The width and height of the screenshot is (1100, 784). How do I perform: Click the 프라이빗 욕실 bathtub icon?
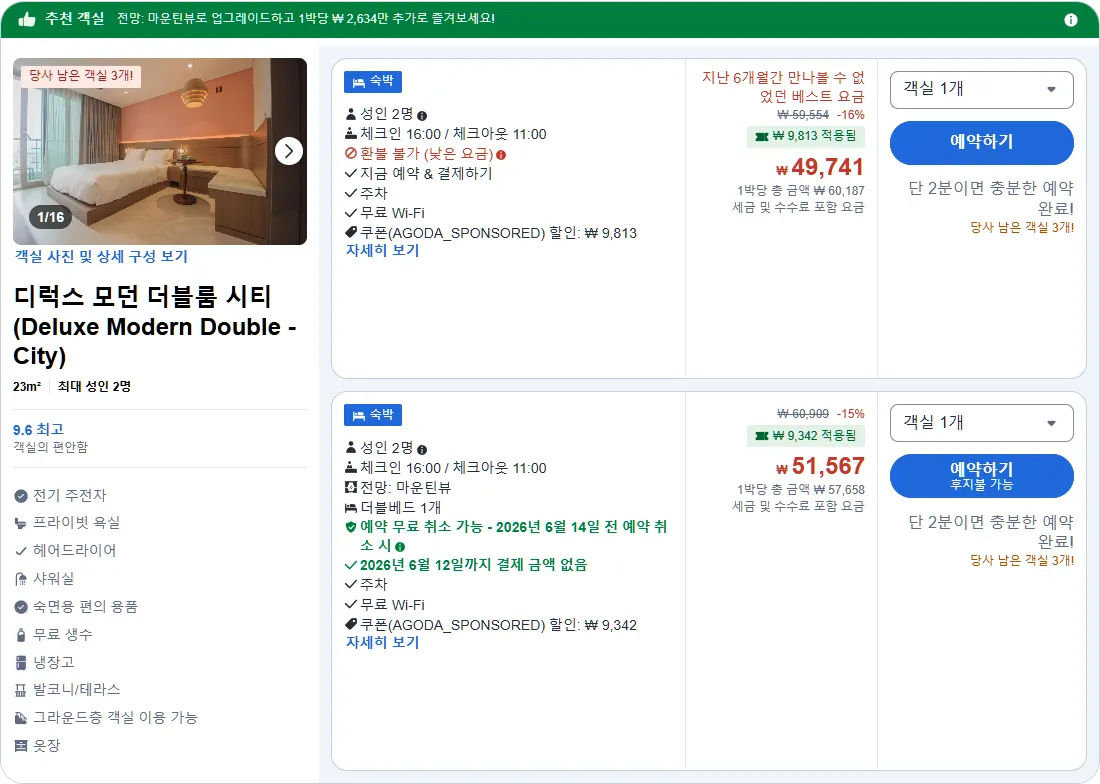tap(21, 523)
